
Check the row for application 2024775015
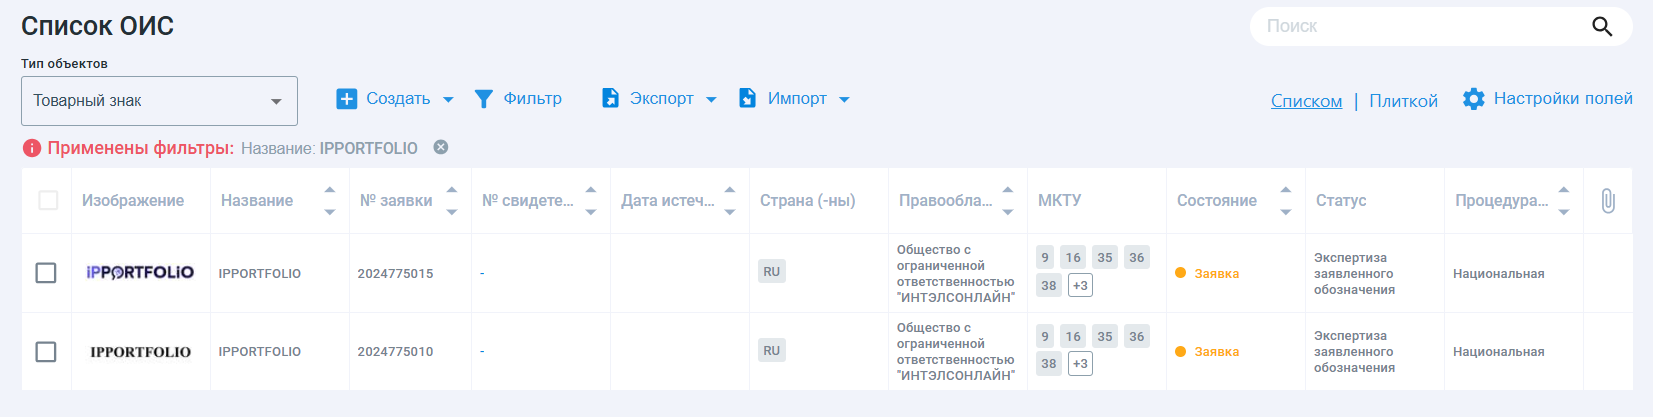tap(46, 273)
